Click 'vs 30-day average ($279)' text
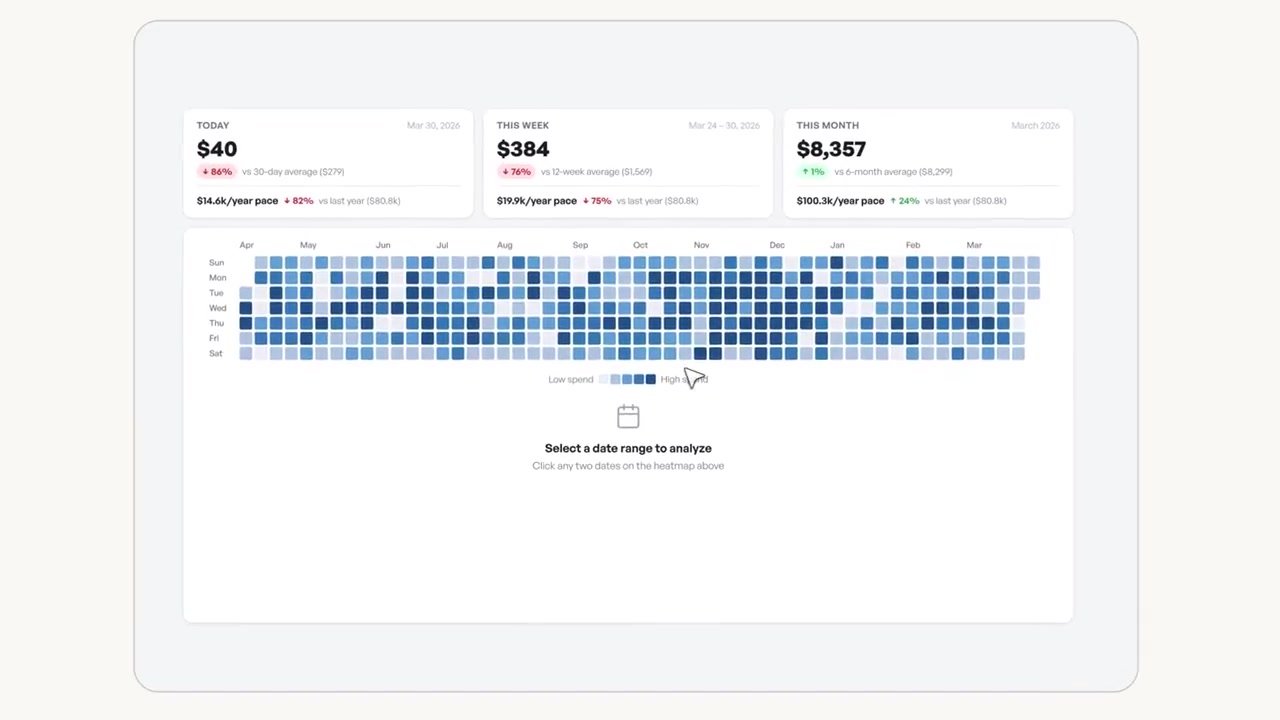Image resolution: width=1280 pixels, height=720 pixels. (293, 172)
